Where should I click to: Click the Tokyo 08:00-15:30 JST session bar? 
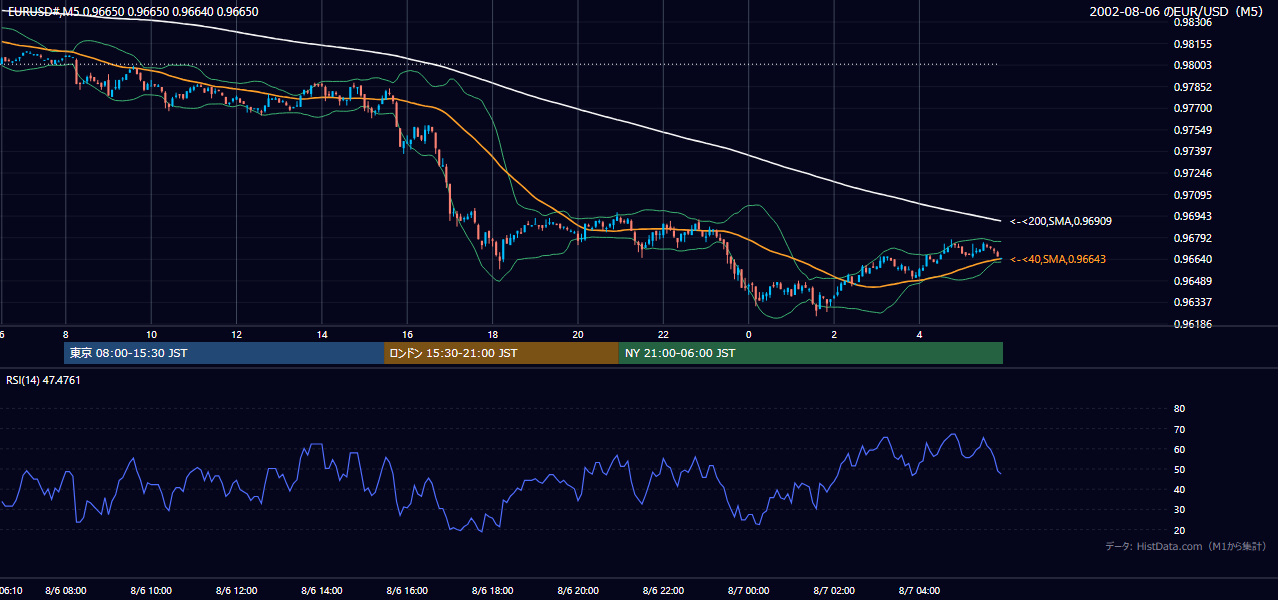click(224, 353)
